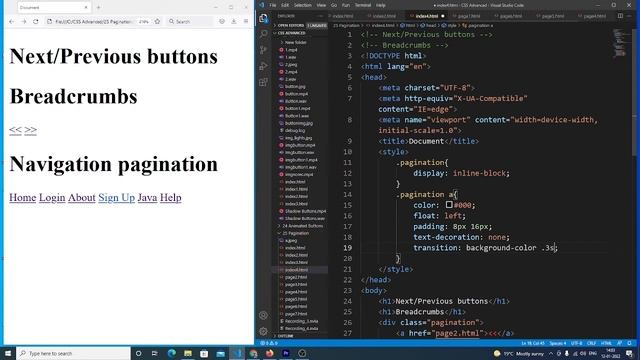Click the #000 color swatch on line 15

[449, 205]
